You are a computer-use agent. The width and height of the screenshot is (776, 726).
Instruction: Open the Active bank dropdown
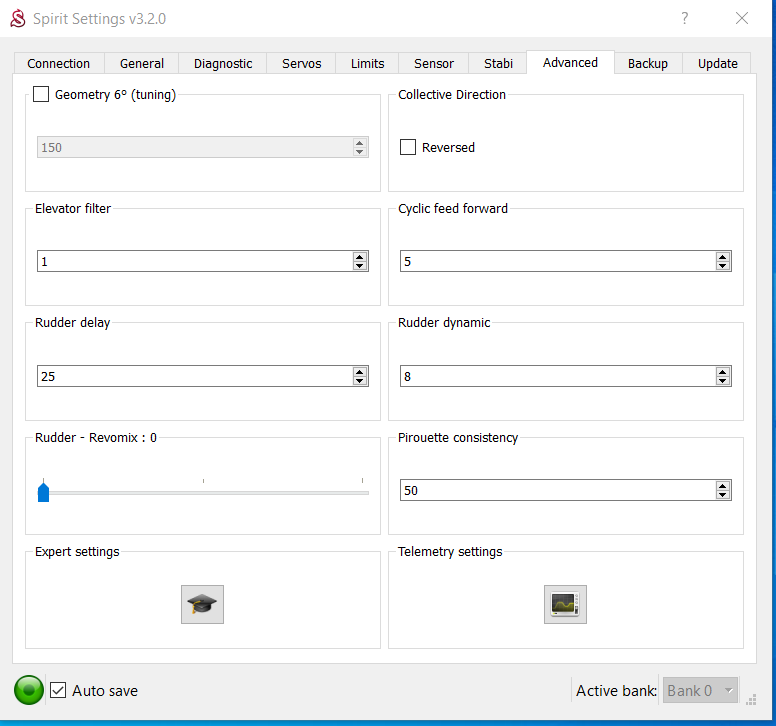click(700, 690)
